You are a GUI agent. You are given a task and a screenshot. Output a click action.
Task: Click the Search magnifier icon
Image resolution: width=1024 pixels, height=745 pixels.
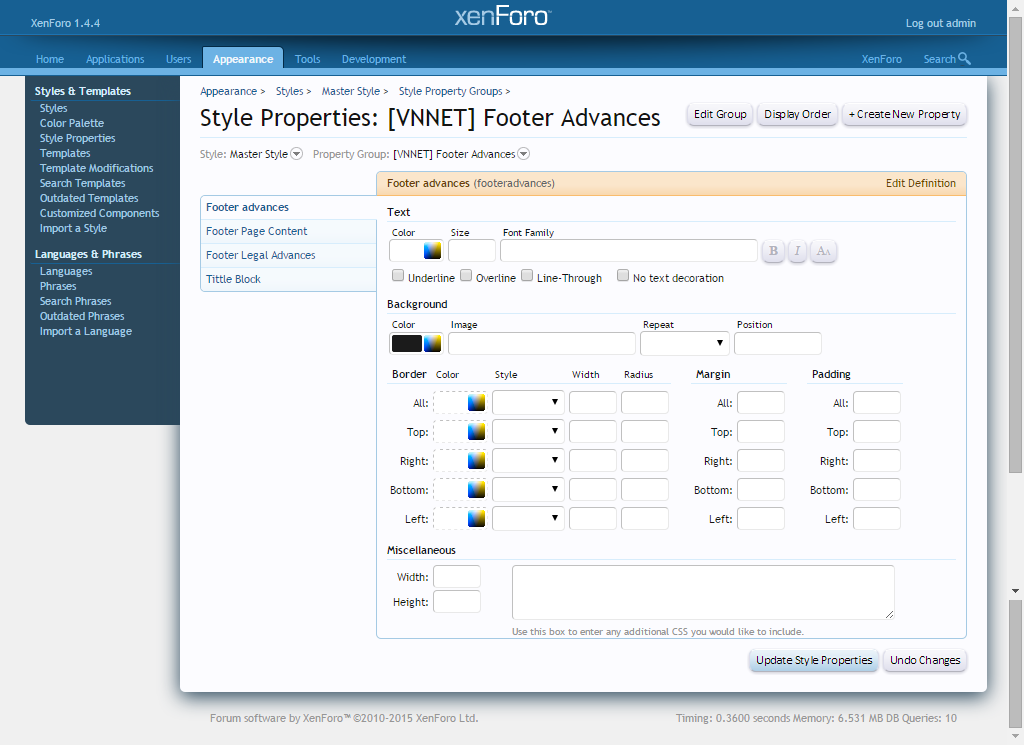964,59
